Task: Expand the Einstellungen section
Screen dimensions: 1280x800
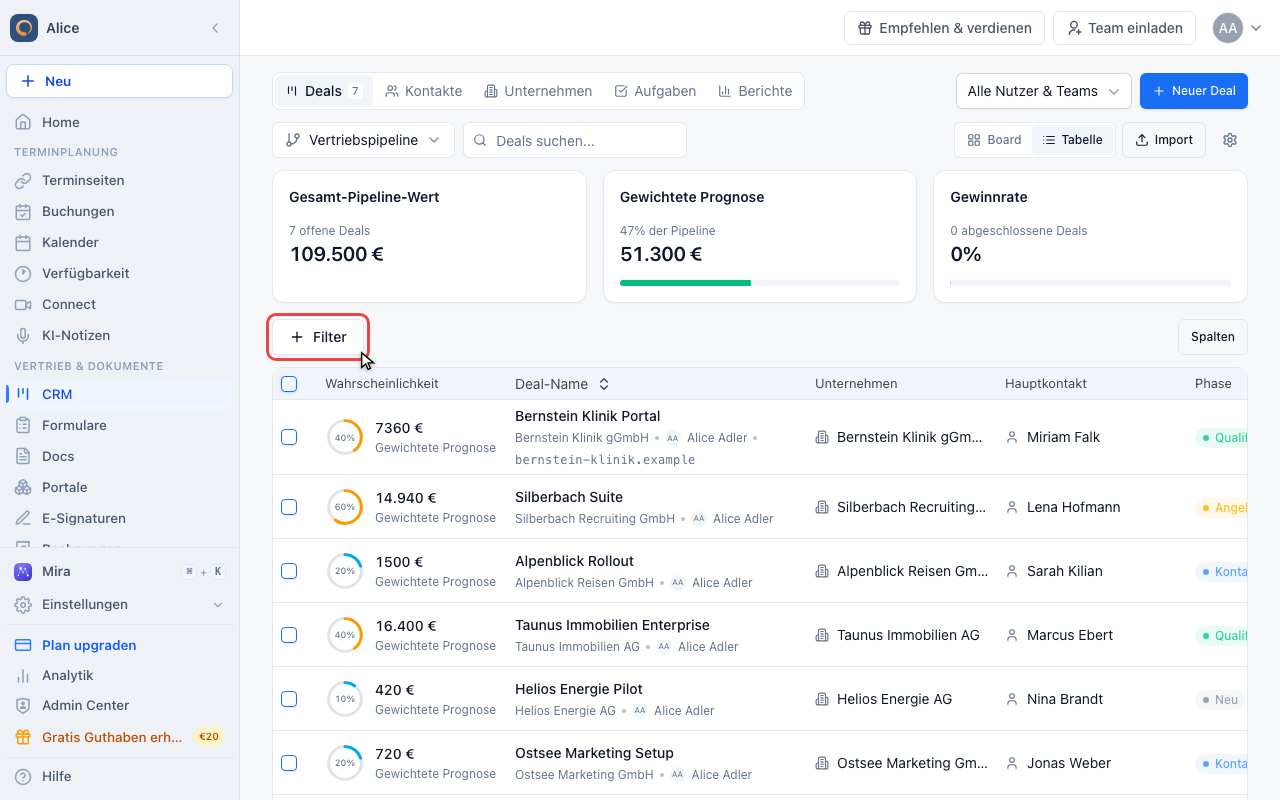Action: pos(119,605)
